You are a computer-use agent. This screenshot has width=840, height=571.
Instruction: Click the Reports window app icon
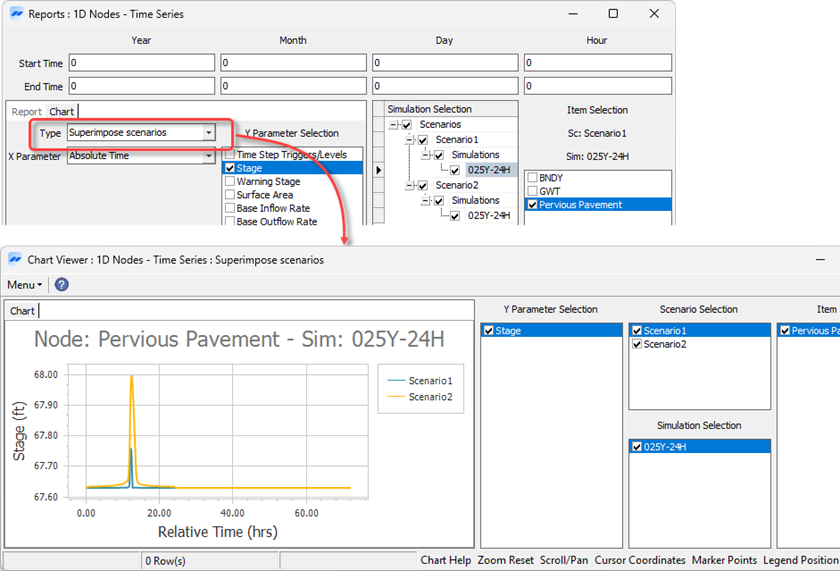point(15,14)
